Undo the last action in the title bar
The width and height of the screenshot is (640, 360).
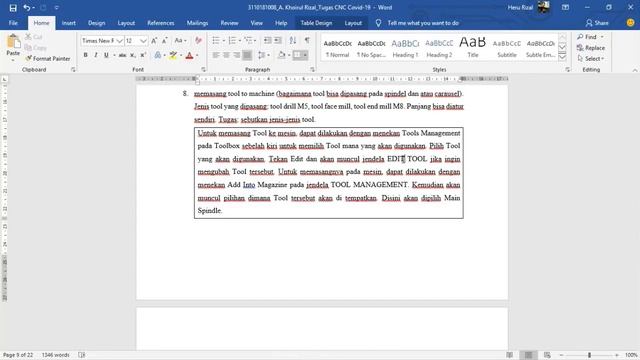[27, 8]
